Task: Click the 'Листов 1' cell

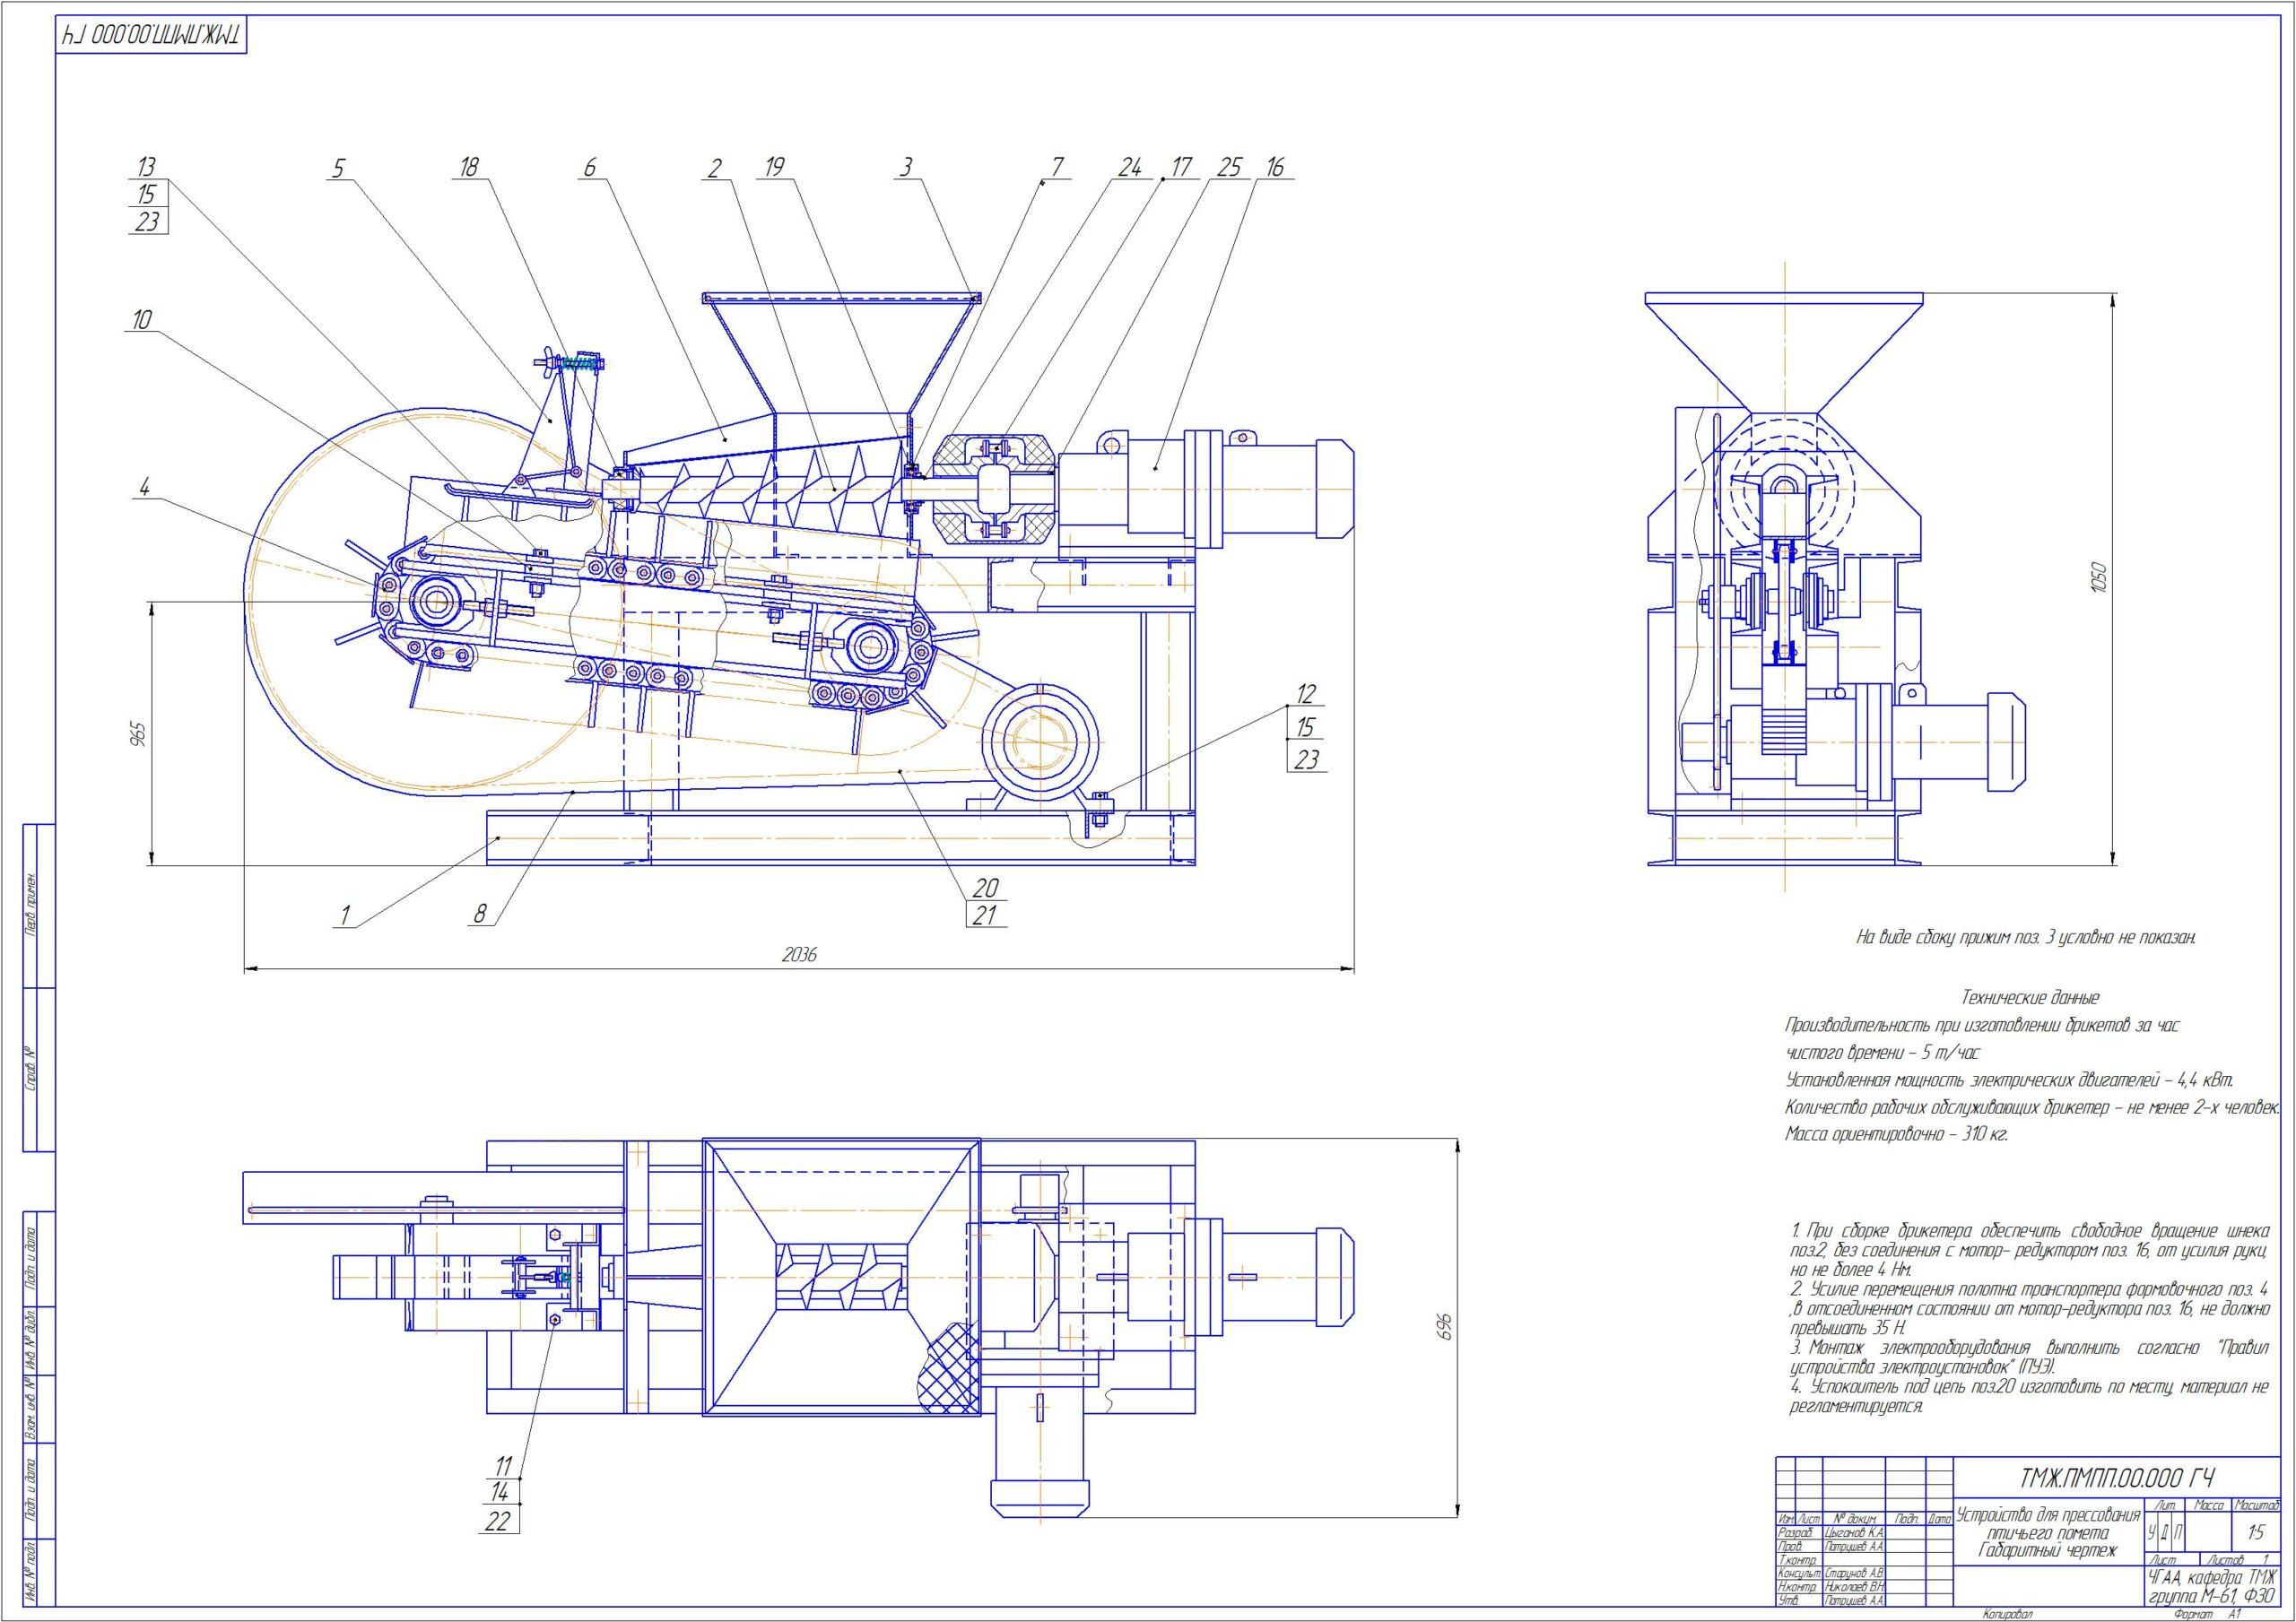Action: click(x=2240, y=1560)
